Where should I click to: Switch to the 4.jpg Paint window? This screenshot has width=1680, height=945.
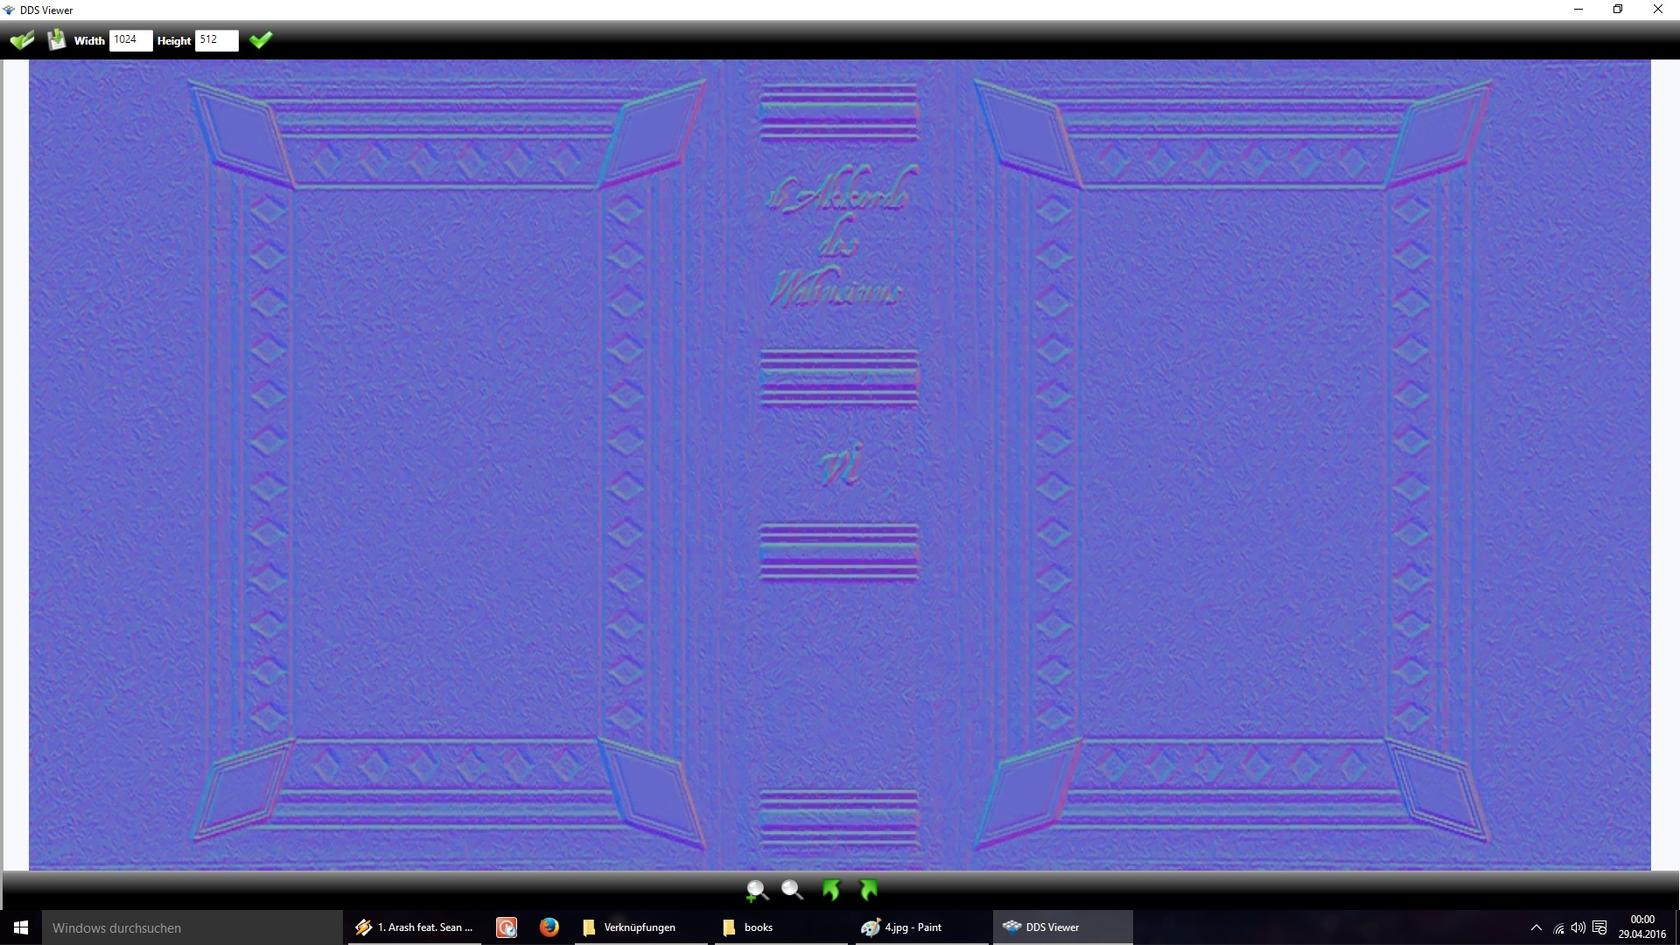point(903,928)
